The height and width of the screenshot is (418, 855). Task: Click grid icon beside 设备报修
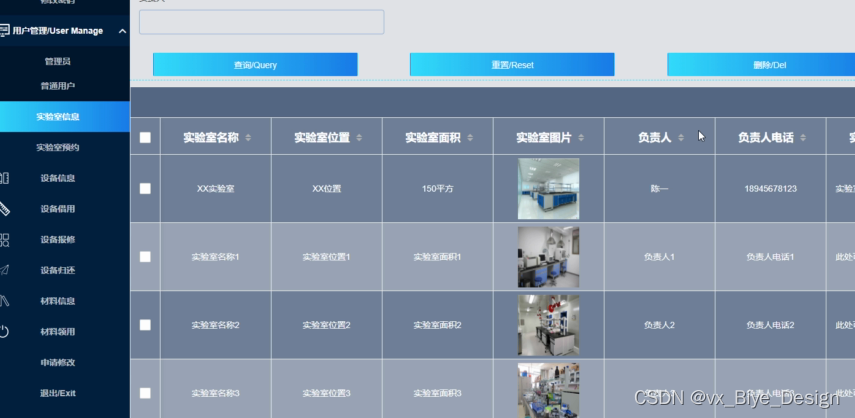tap(4, 240)
